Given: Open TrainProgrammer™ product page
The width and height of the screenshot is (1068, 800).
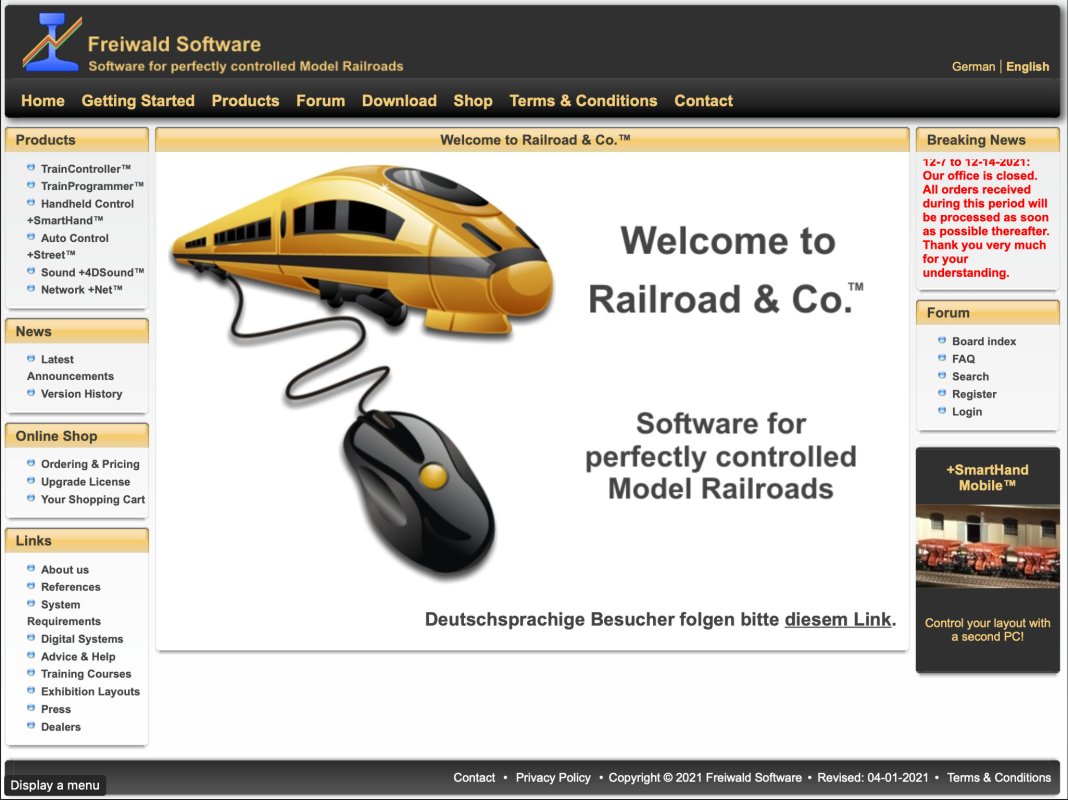Looking at the screenshot, I should (x=92, y=186).
